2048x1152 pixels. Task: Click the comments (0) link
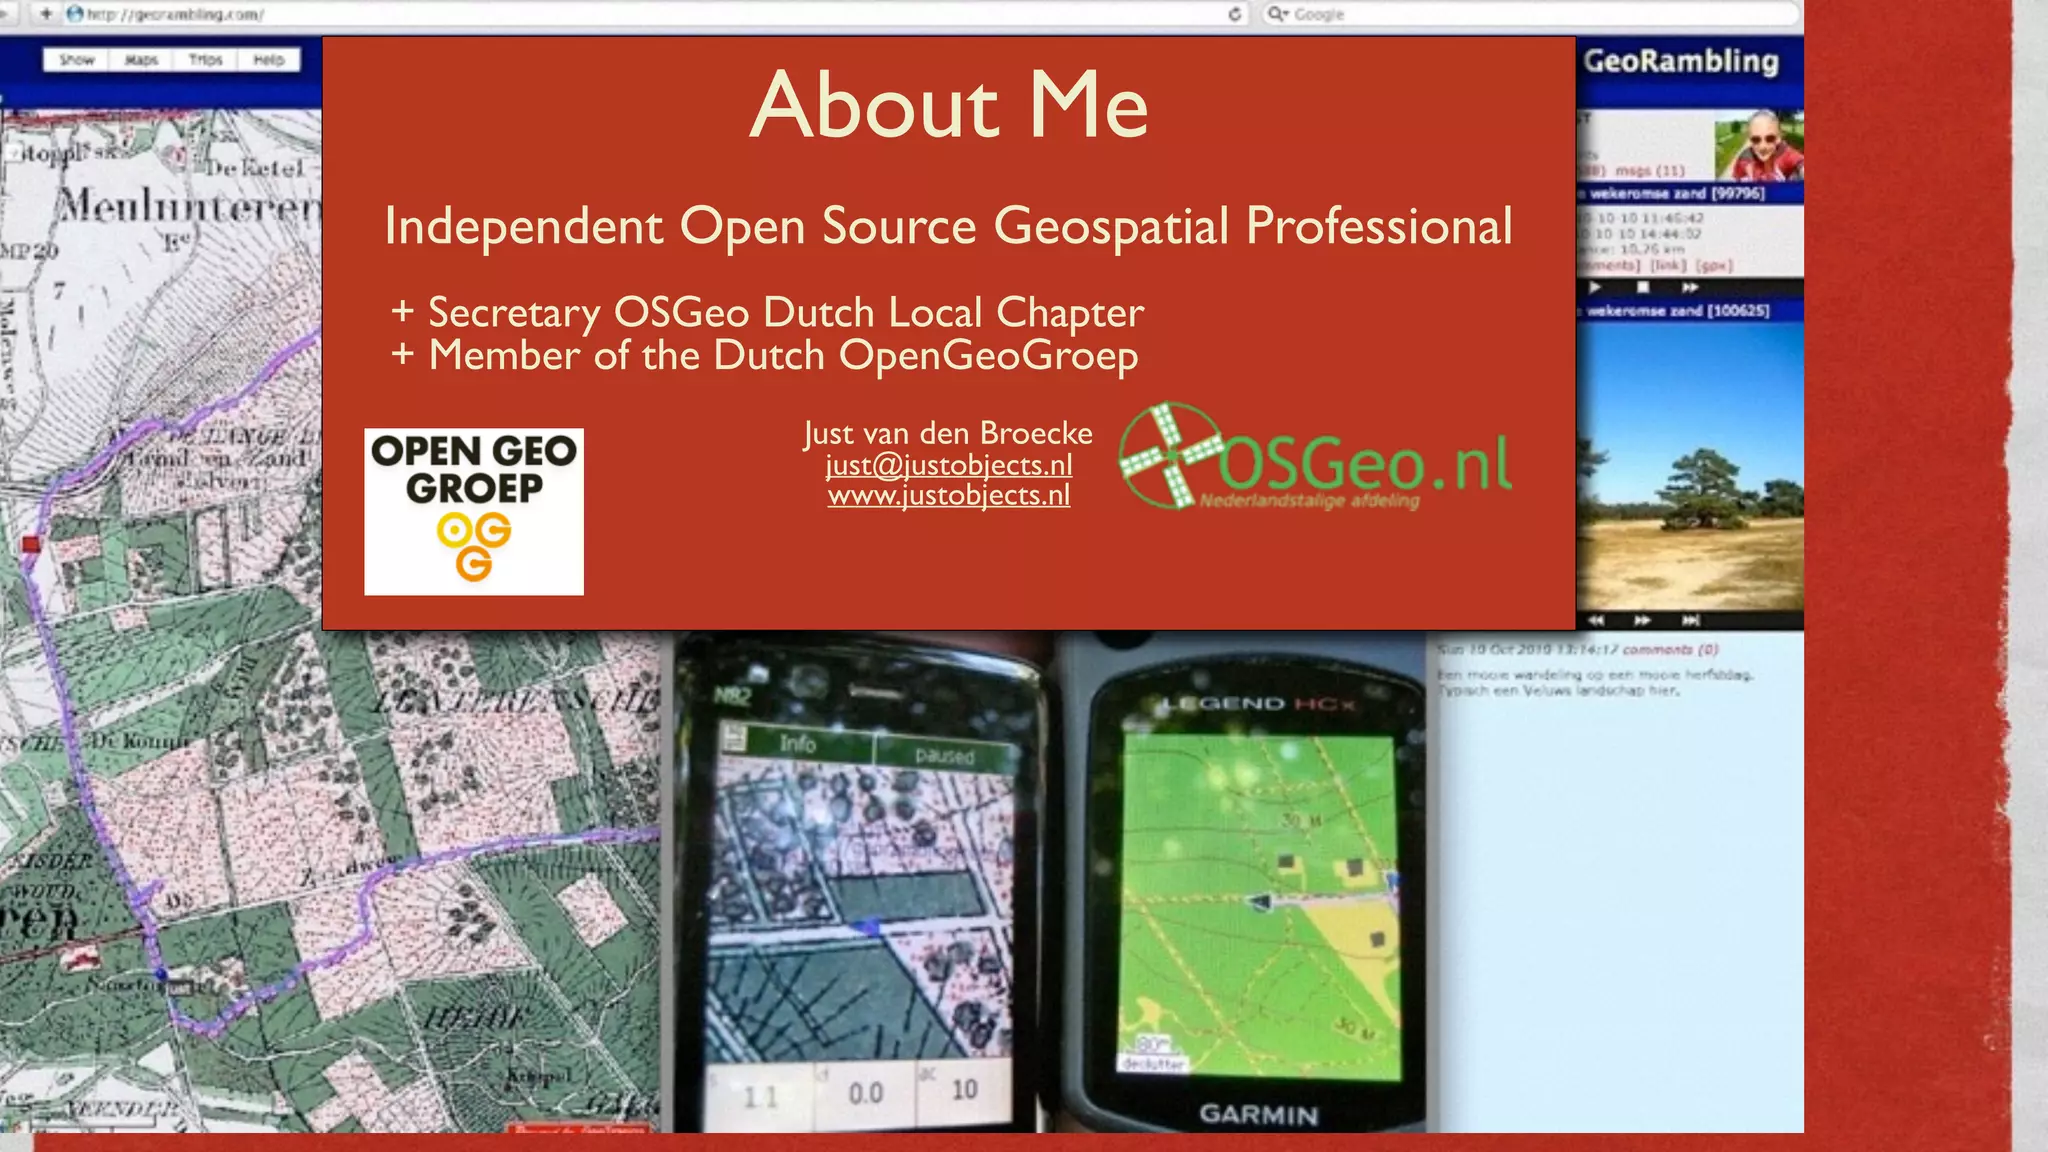pos(1670,650)
